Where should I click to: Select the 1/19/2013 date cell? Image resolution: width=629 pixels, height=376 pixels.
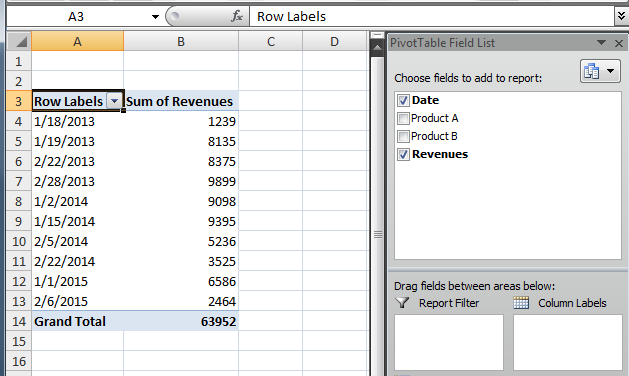click(x=77, y=141)
